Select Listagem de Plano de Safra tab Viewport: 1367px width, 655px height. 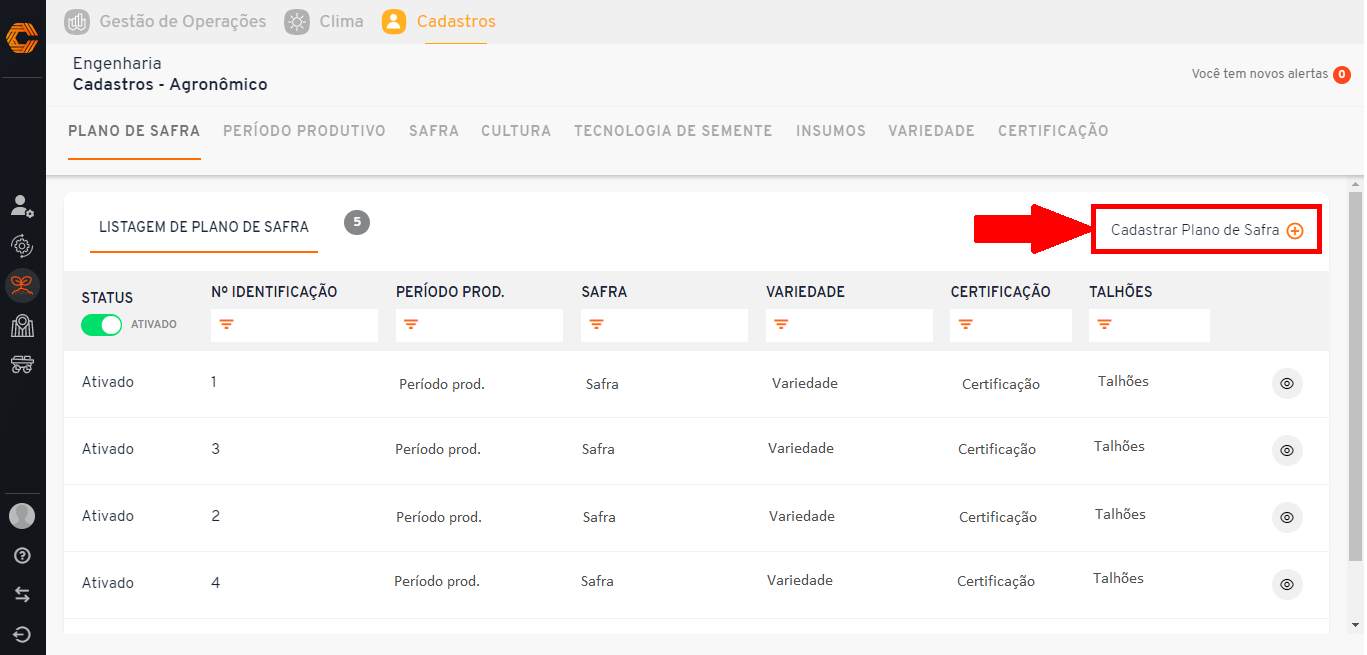[204, 227]
